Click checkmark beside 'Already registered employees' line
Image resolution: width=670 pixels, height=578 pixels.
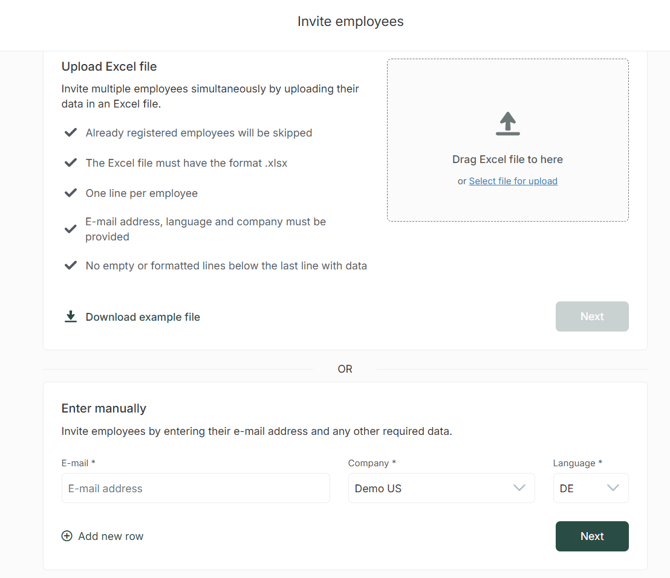(71, 132)
